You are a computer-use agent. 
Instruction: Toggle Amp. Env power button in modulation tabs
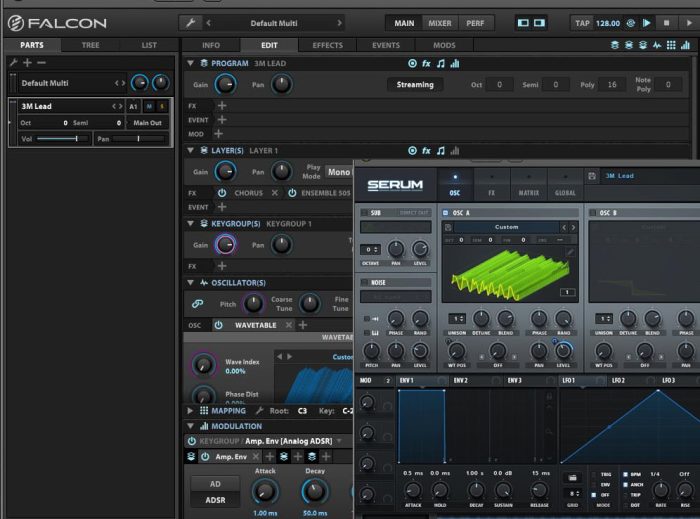(205, 457)
